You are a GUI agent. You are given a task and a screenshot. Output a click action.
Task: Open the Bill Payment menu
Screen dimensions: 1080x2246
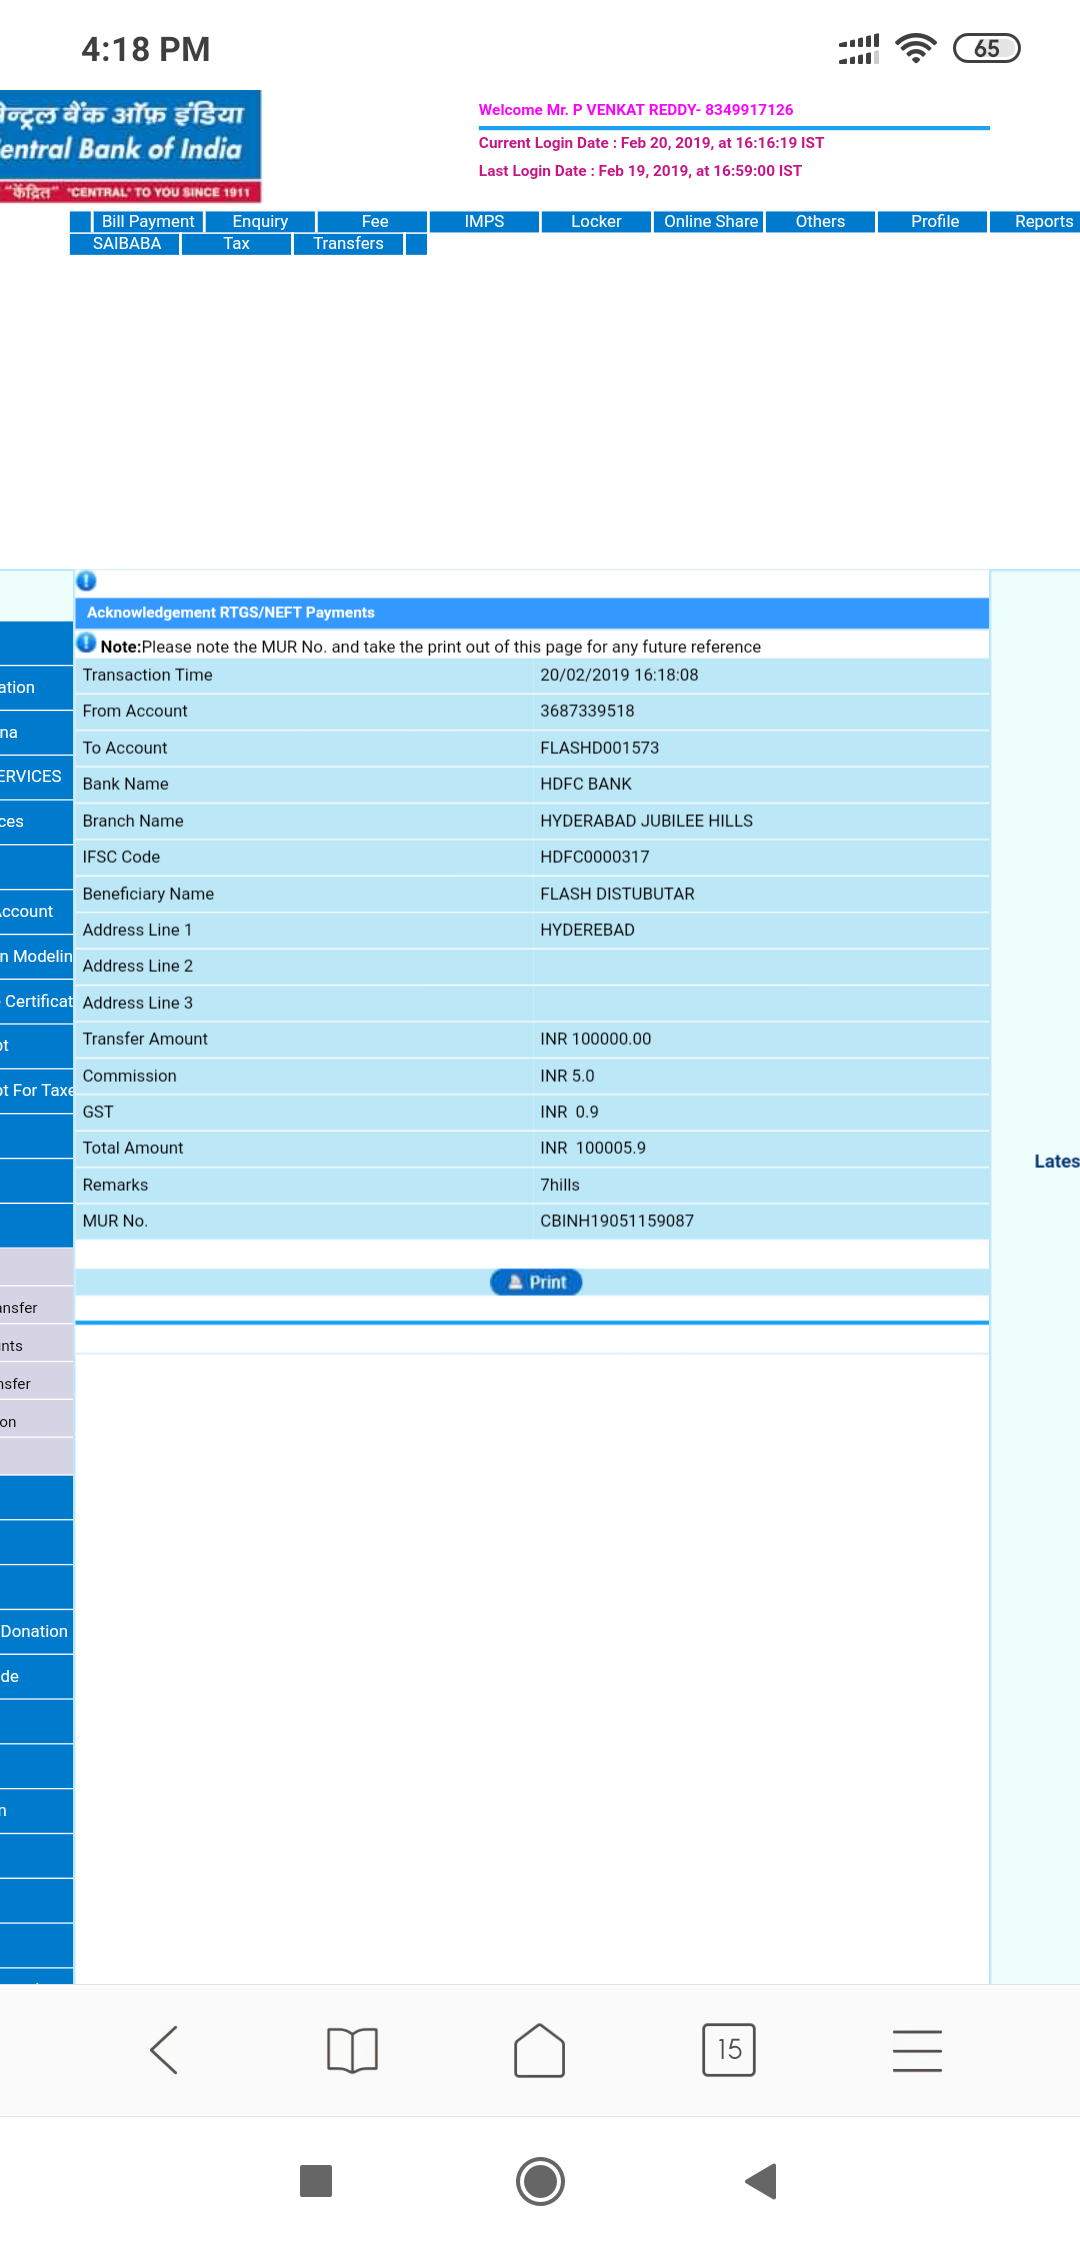click(x=148, y=221)
